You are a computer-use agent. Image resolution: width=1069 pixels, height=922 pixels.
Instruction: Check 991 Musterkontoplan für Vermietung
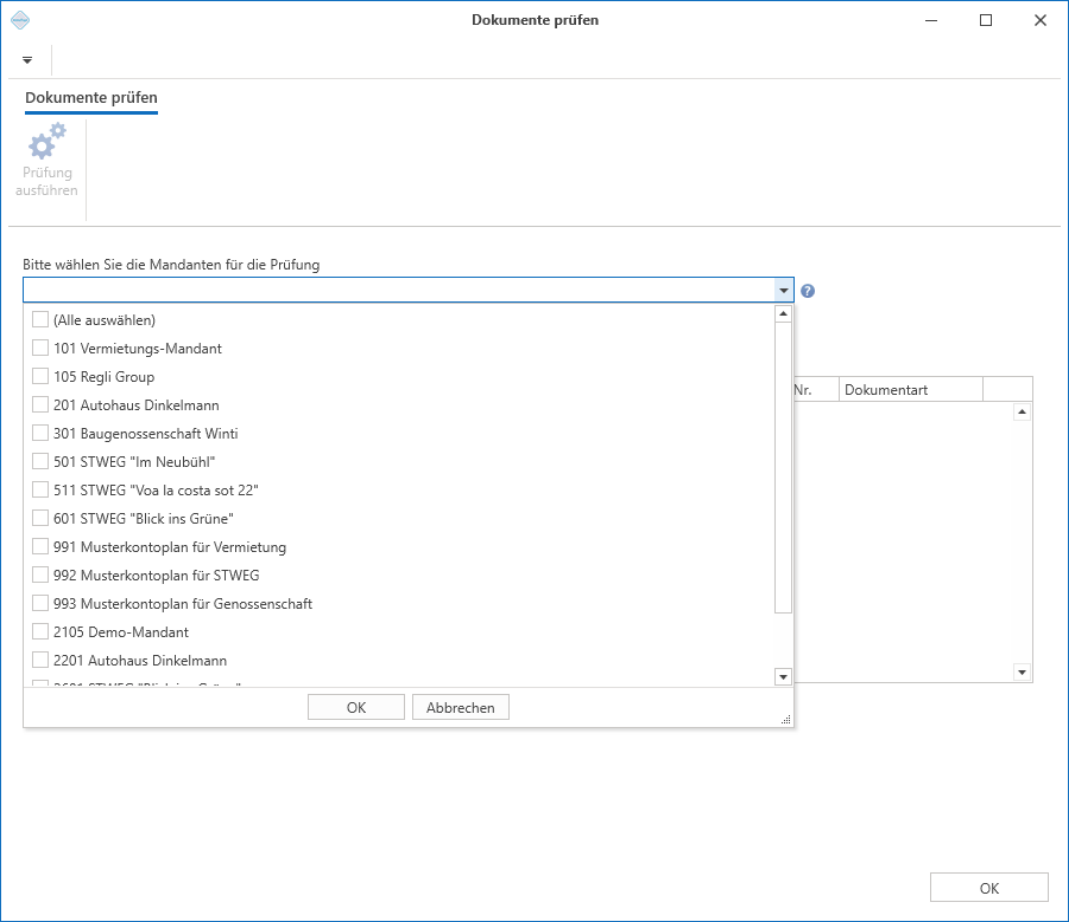[40, 546]
